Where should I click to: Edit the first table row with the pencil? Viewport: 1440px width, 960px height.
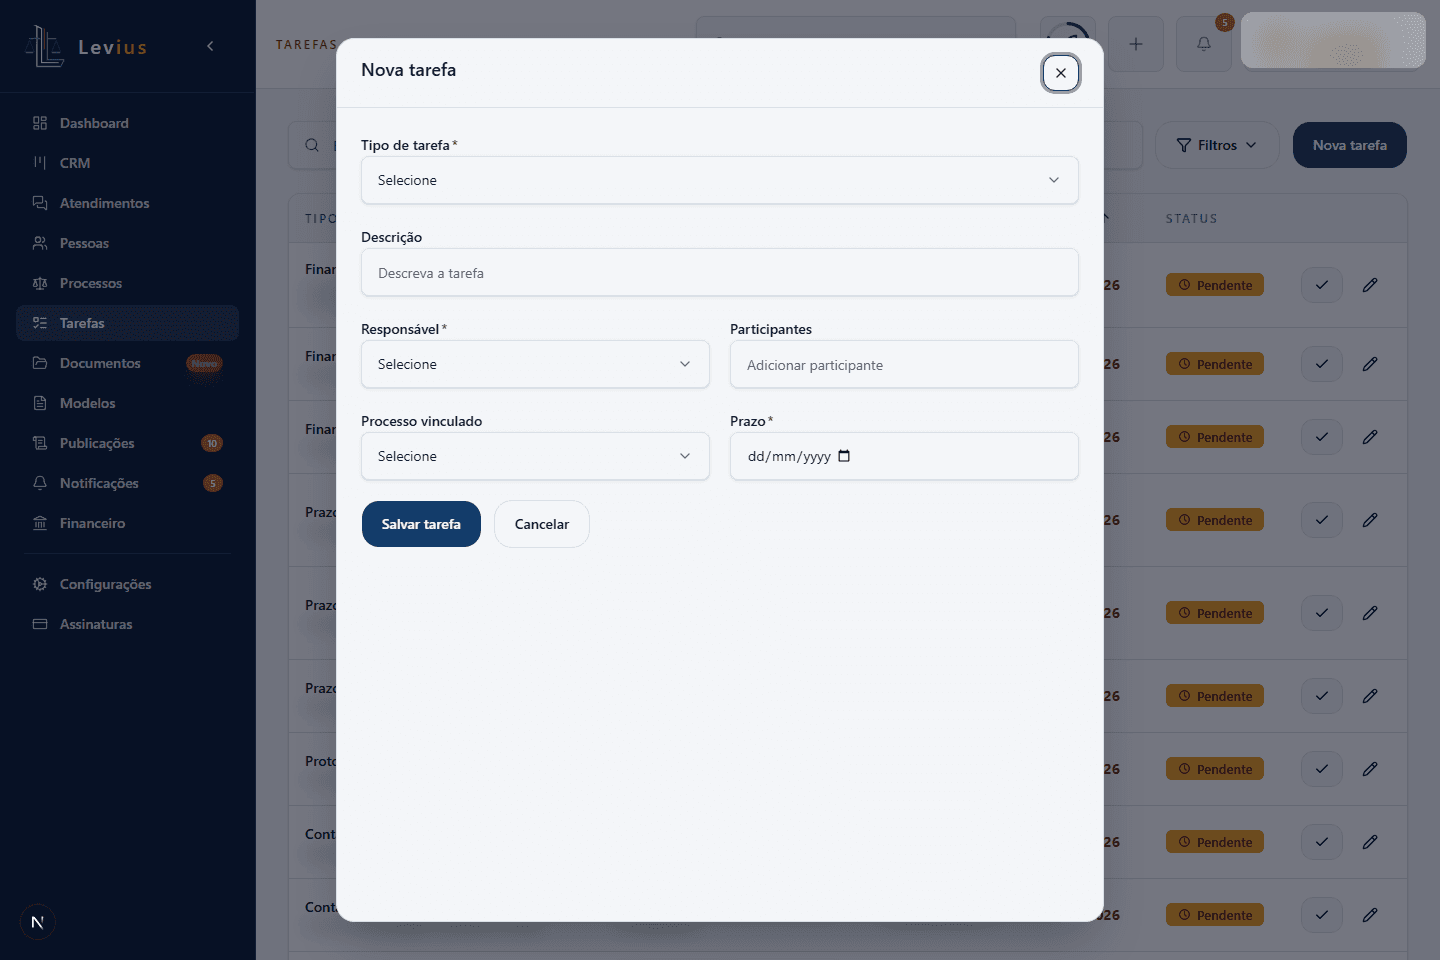pos(1370,285)
